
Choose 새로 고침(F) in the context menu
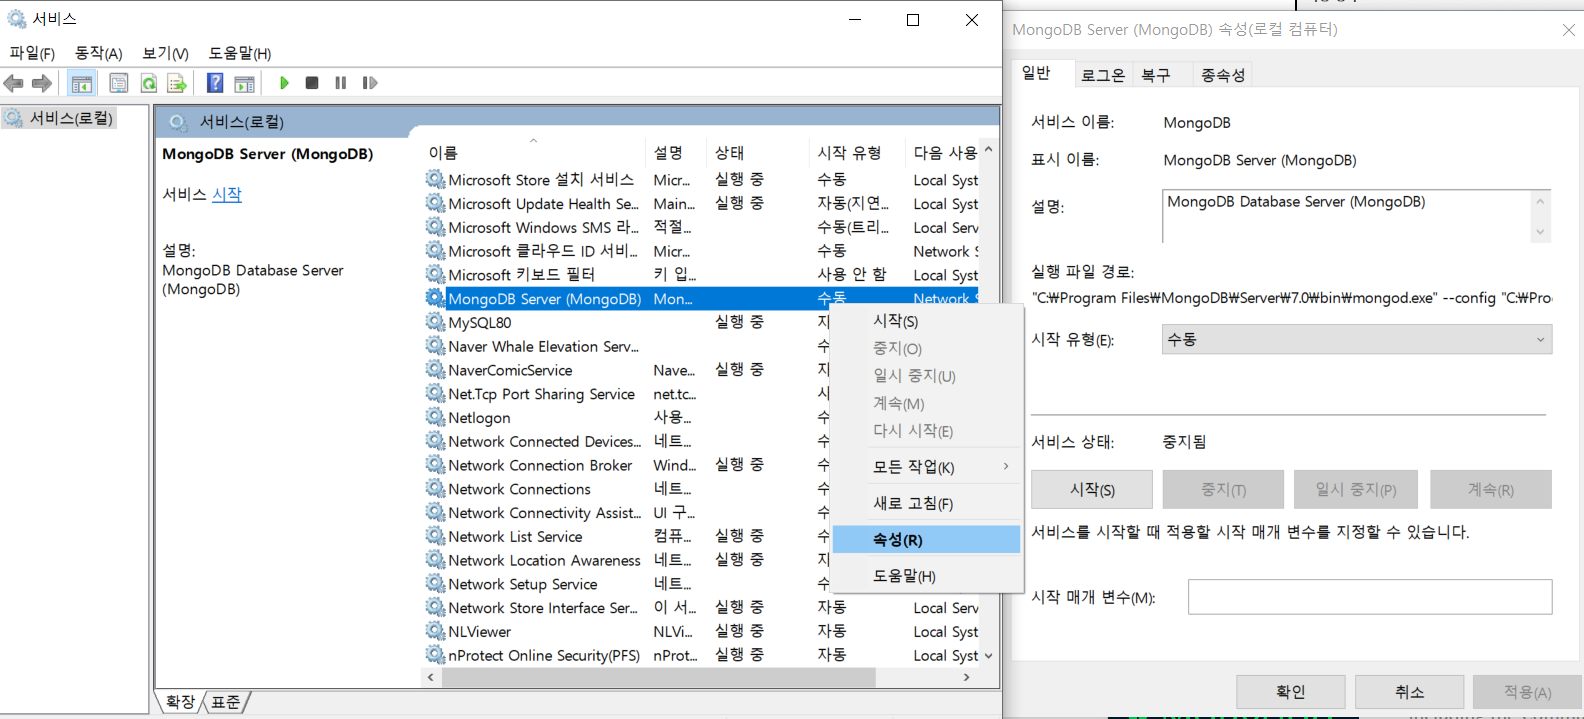tap(927, 503)
